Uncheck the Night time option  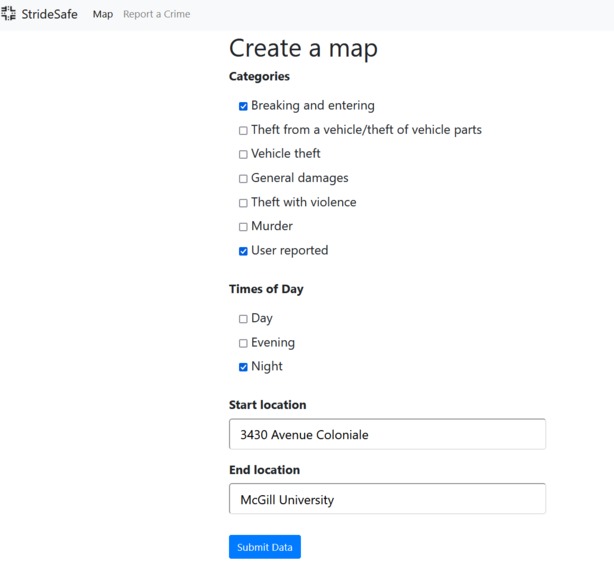point(243,367)
